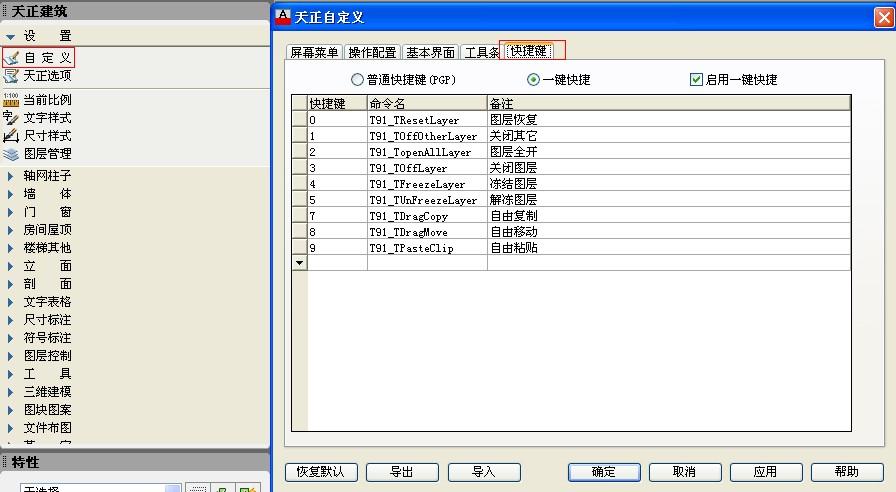Click the 天正选项 icon
896x492 pixels.
coord(11,75)
